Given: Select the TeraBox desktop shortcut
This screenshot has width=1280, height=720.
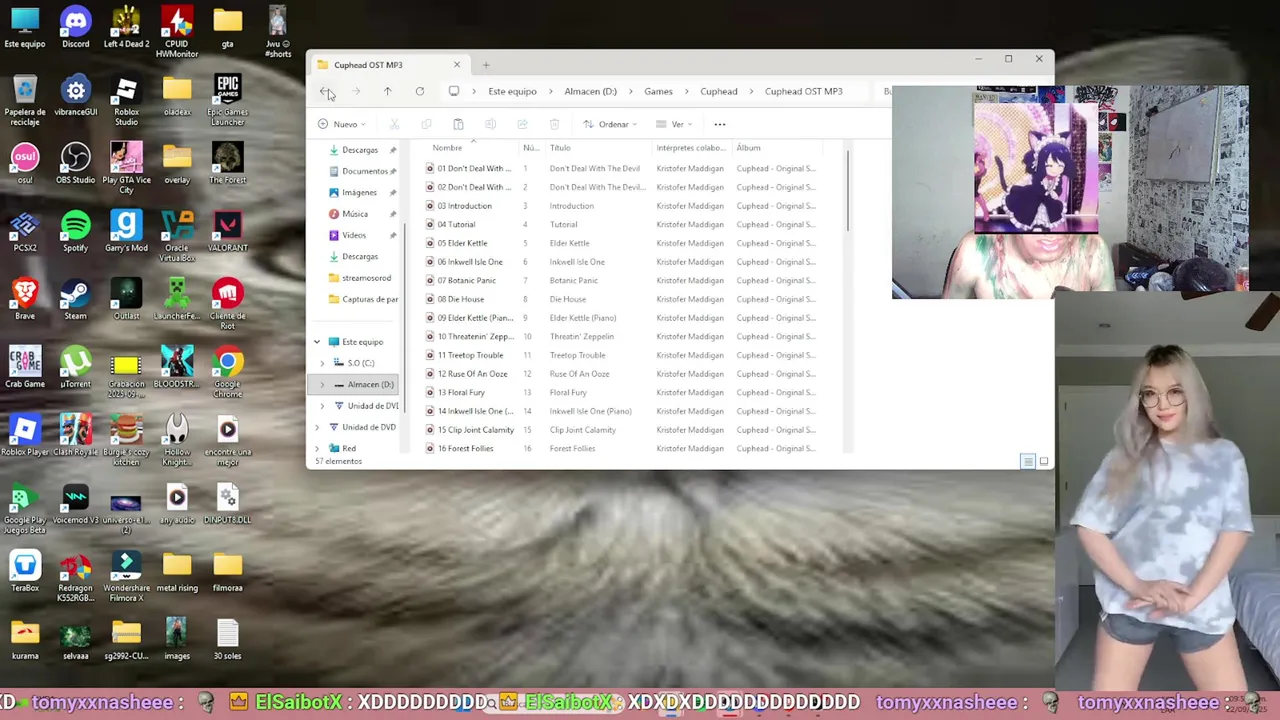Looking at the screenshot, I should 25,572.
